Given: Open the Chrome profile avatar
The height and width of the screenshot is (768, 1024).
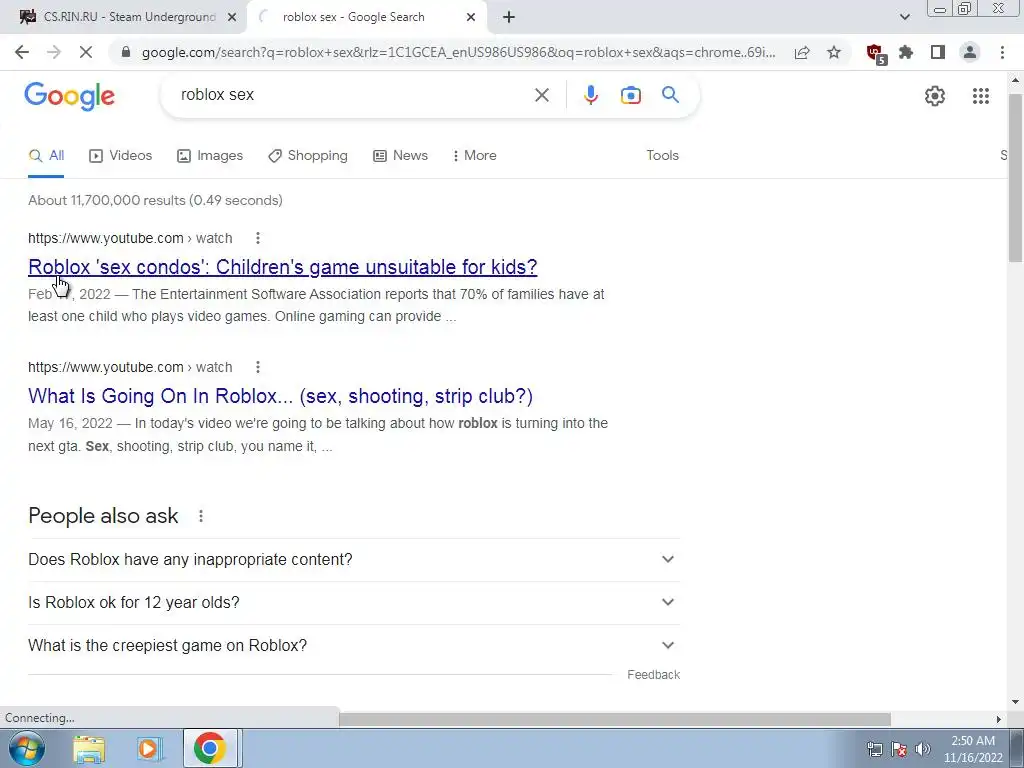Looking at the screenshot, I should tap(970, 52).
